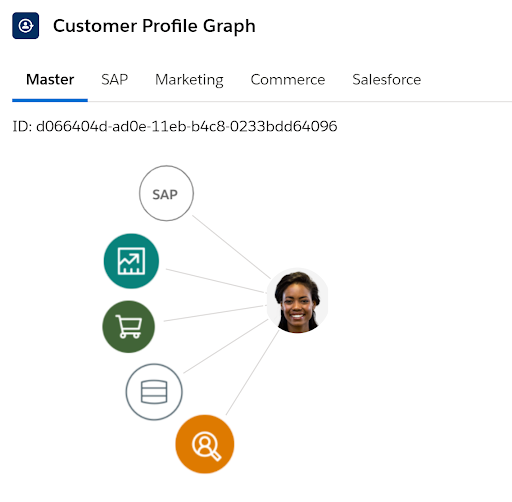Switch to the SAP tab
Screen dimensions: 512x502
(115, 80)
